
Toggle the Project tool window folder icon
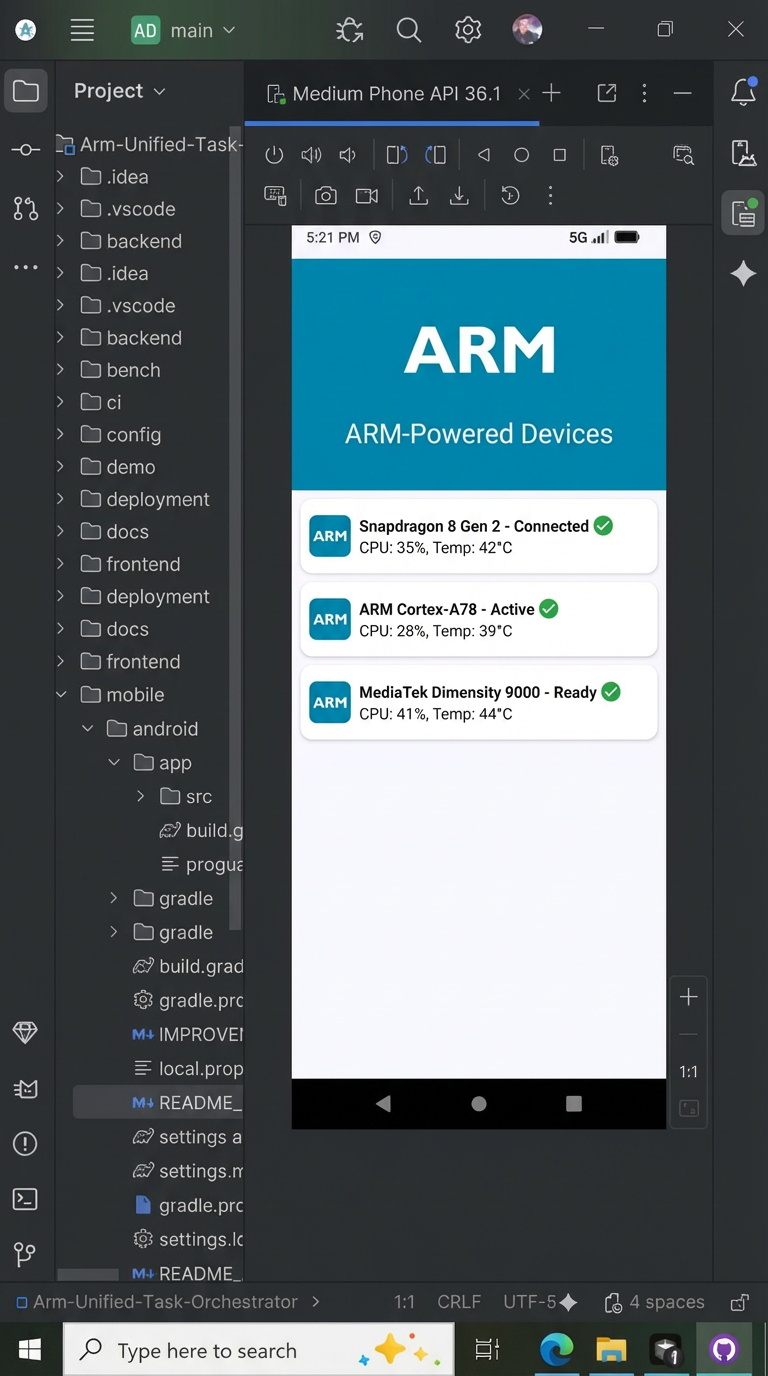(x=26, y=92)
